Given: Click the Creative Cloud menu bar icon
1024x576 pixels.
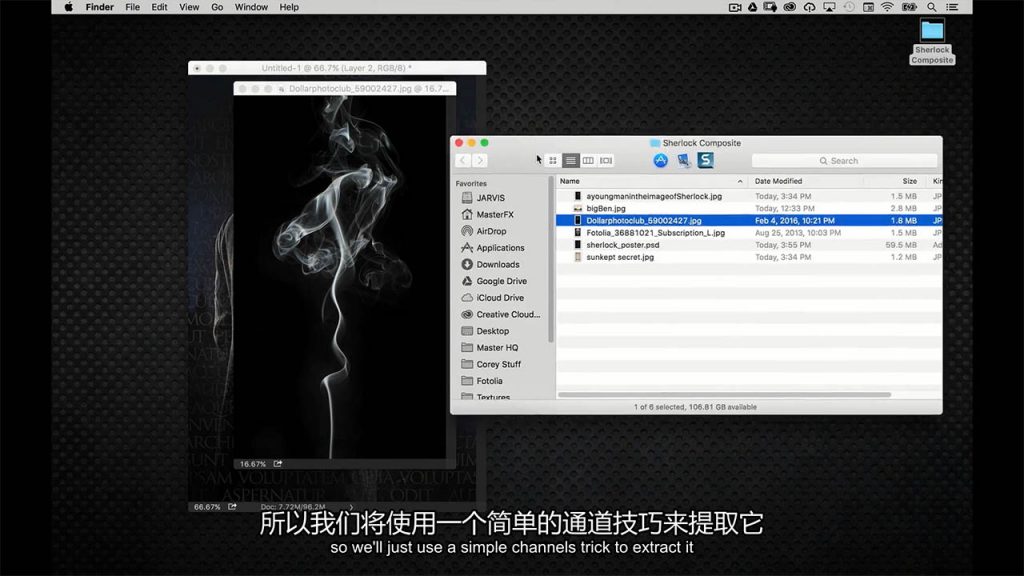Looking at the screenshot, I should 790,7.
